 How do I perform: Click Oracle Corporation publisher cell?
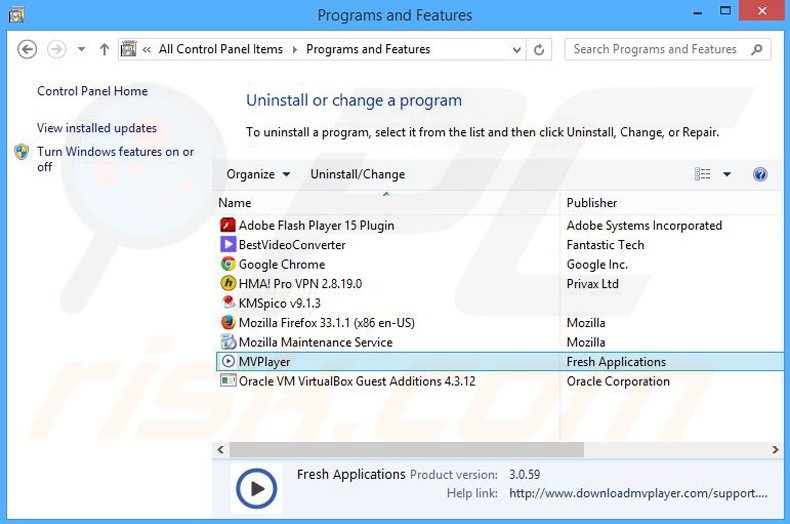coord(618,381)
